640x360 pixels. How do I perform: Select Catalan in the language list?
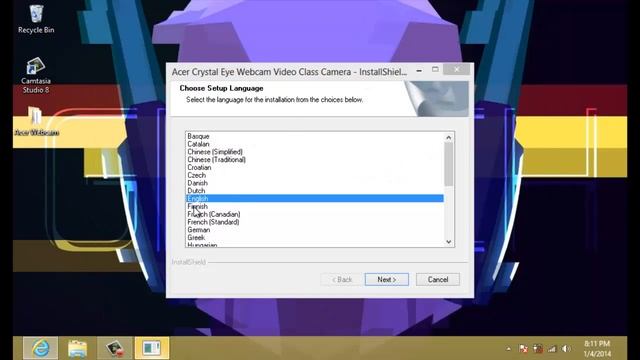315,144
